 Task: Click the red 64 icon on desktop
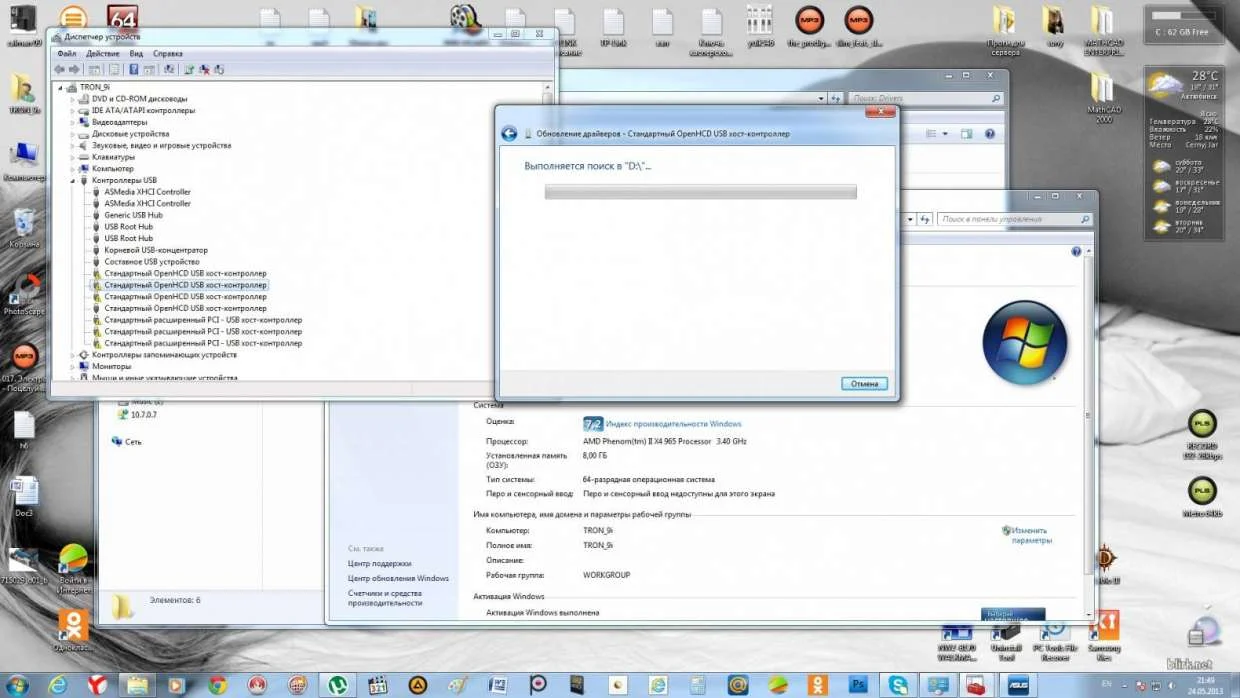point(121,20)
